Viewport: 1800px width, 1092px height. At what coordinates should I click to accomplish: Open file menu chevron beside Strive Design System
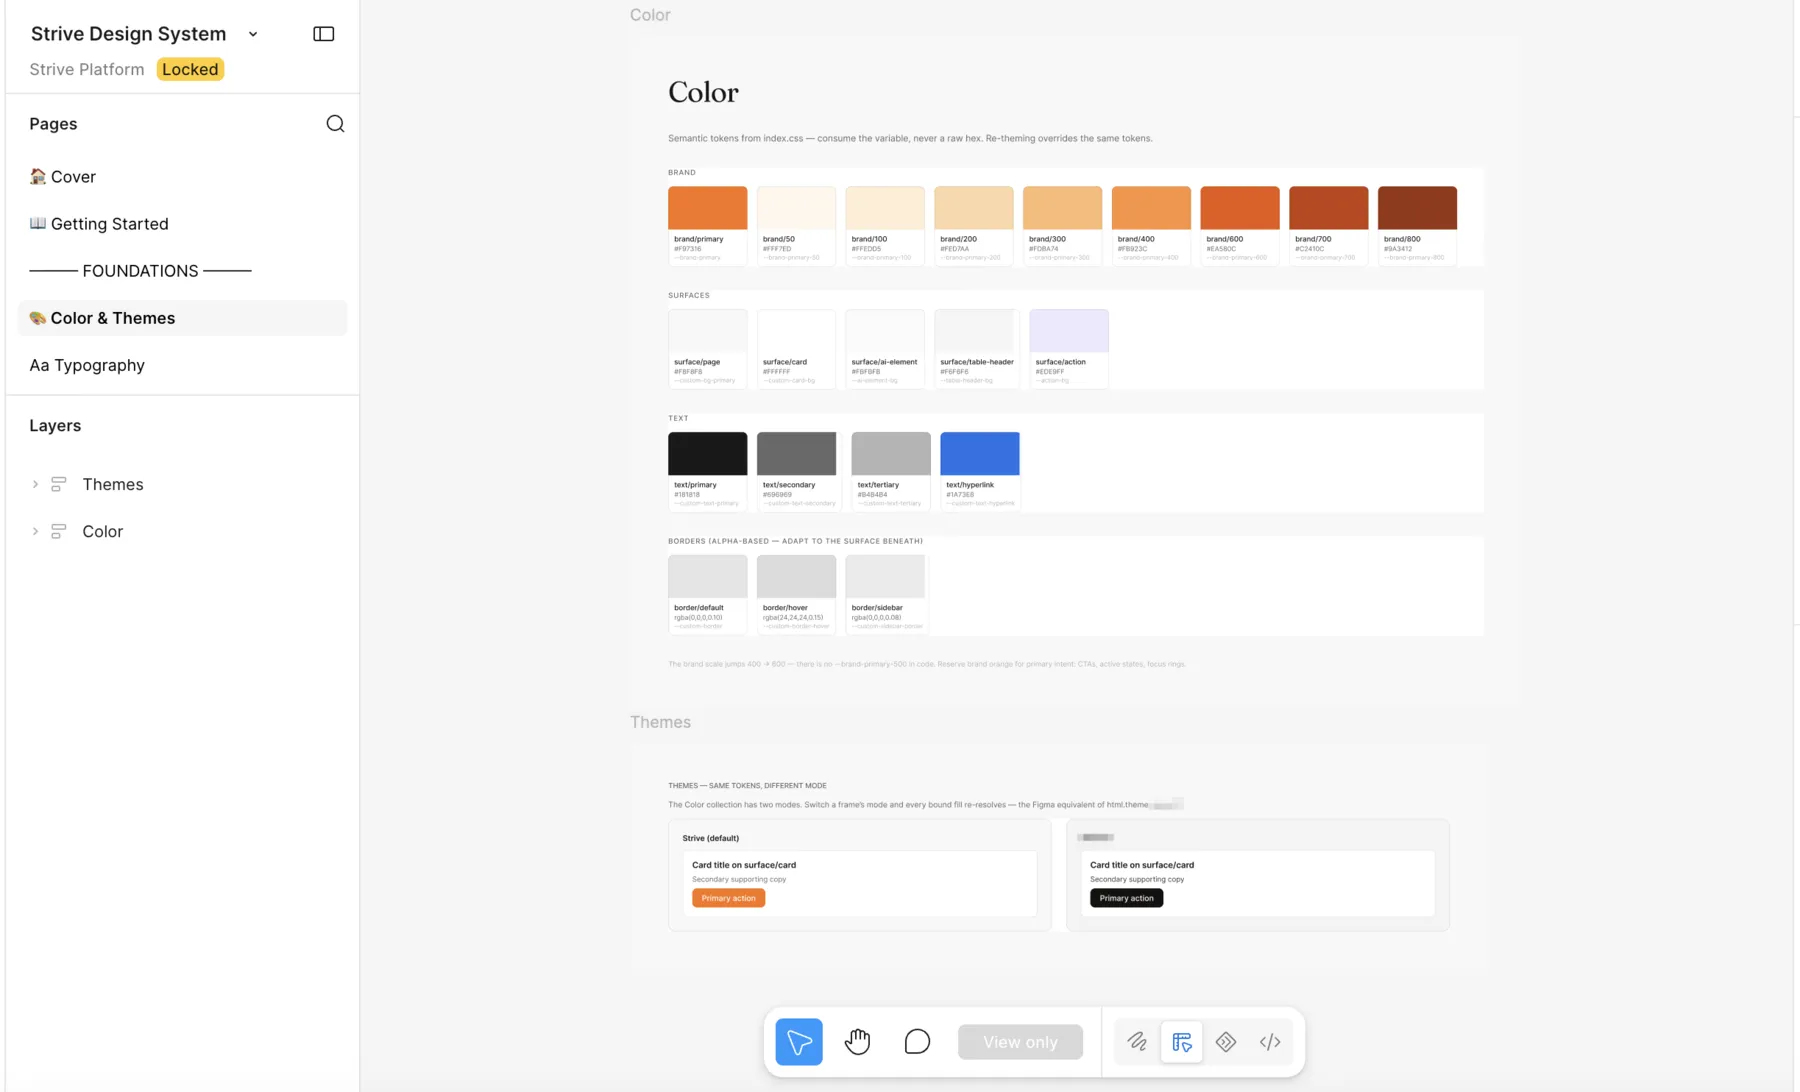(253, 34)
